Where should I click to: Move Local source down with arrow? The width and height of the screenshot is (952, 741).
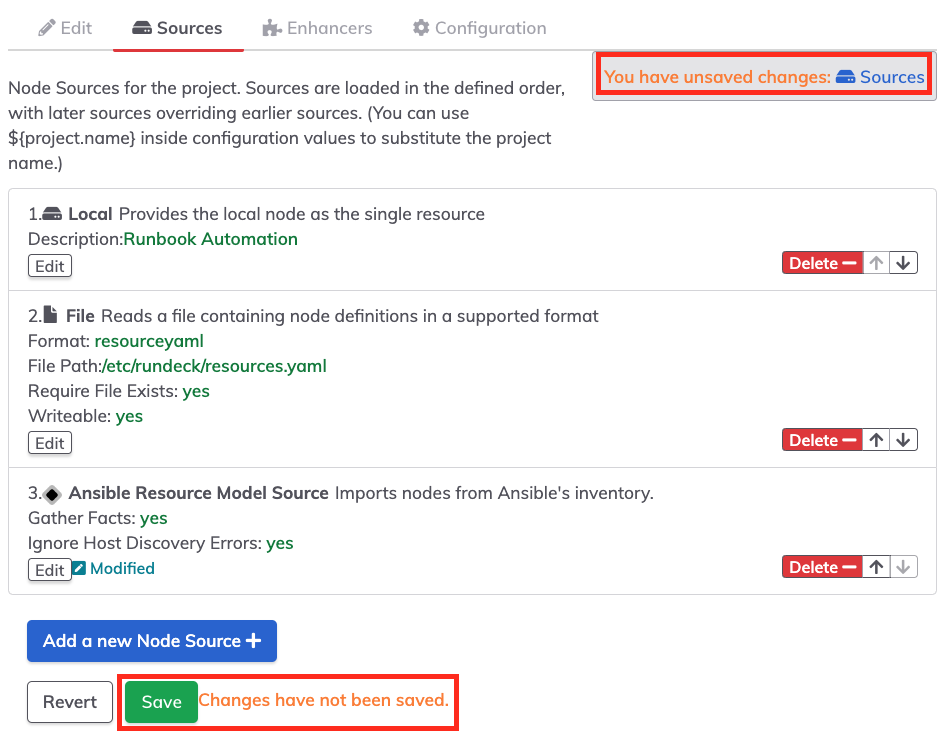tap(903, 263)
